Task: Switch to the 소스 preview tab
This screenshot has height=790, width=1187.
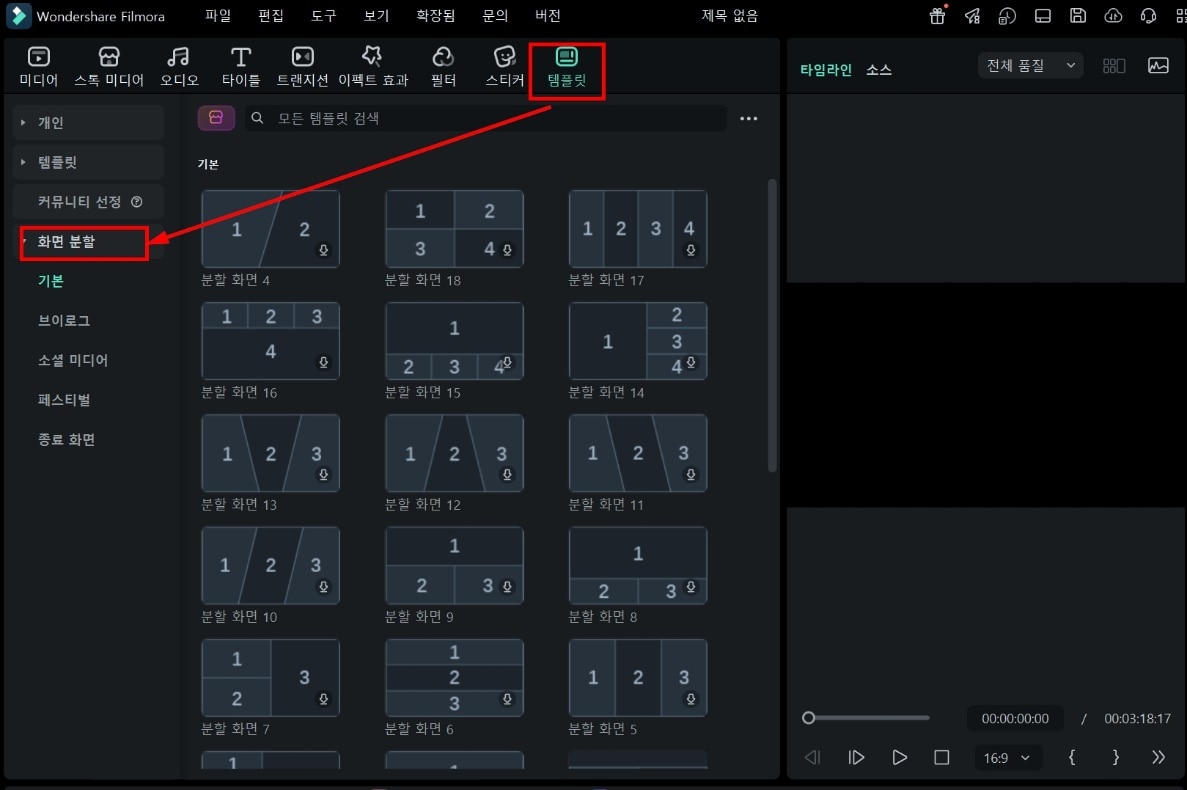Action: click(x=878, y=70)
